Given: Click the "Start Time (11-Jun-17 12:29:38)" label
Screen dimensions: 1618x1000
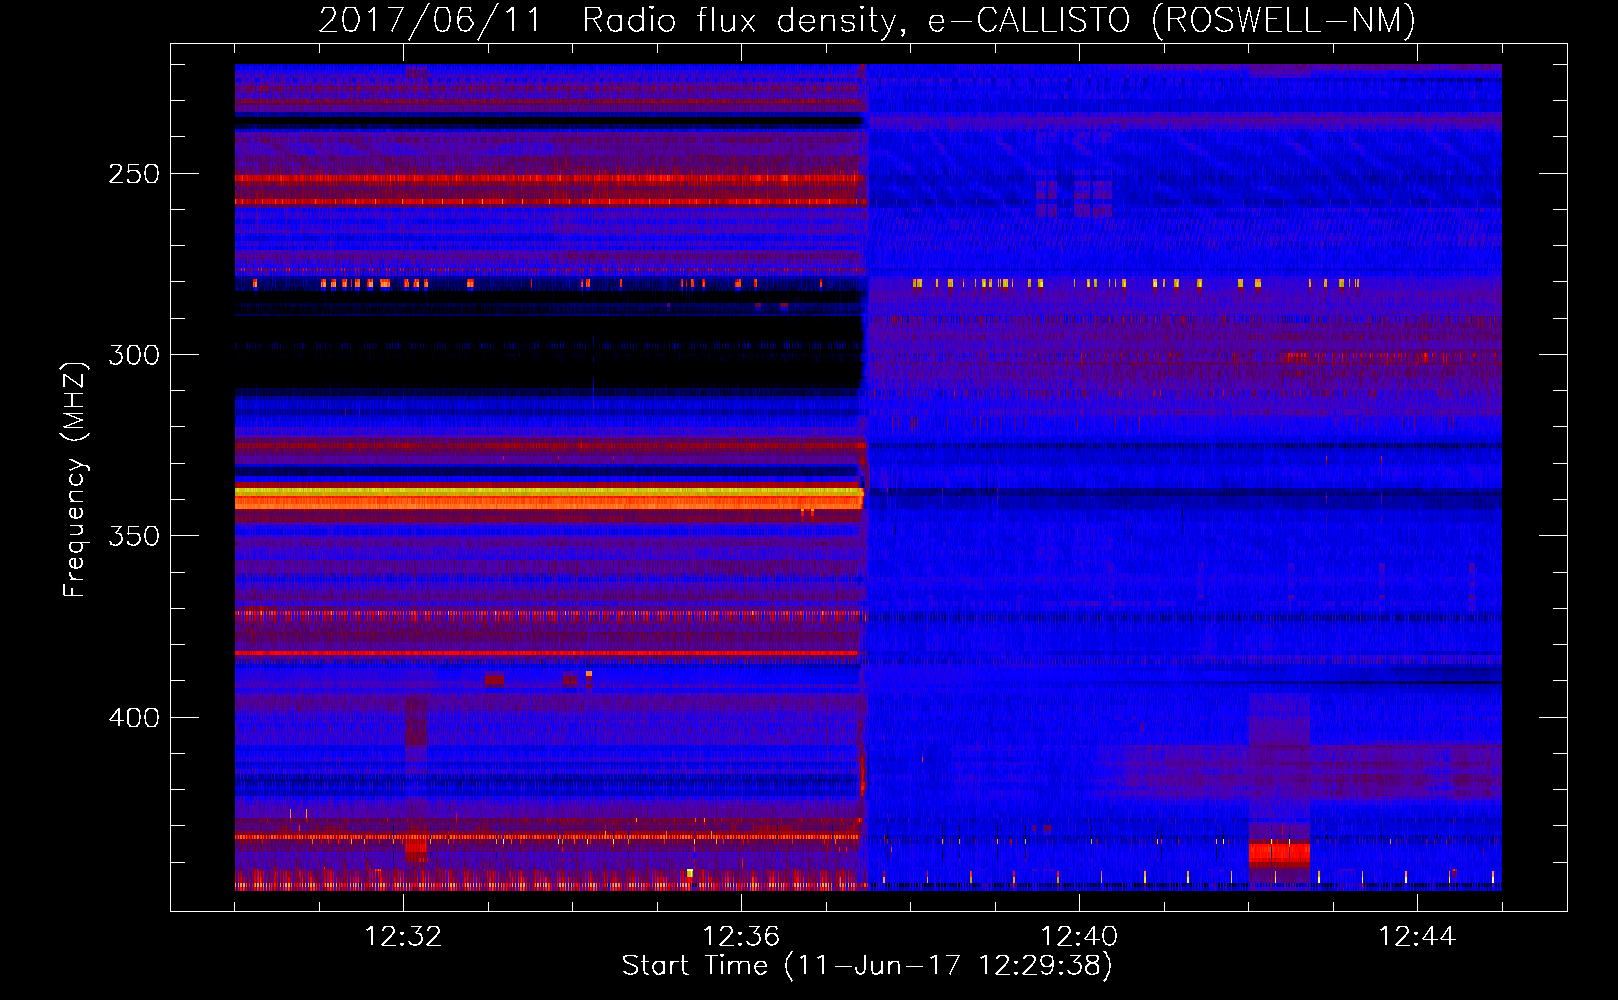Looking at the screenshot, I should (867, 966).
